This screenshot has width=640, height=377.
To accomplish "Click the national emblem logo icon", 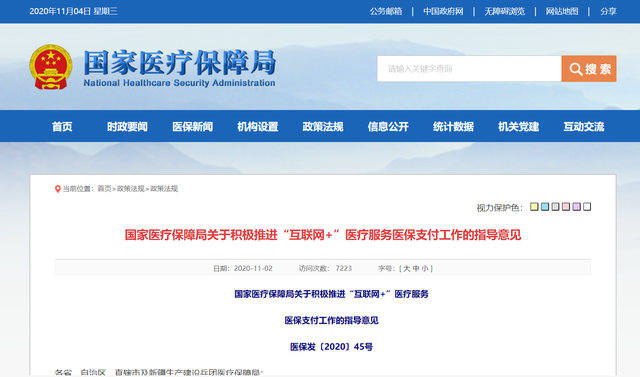I will click(x=51, y=67).
